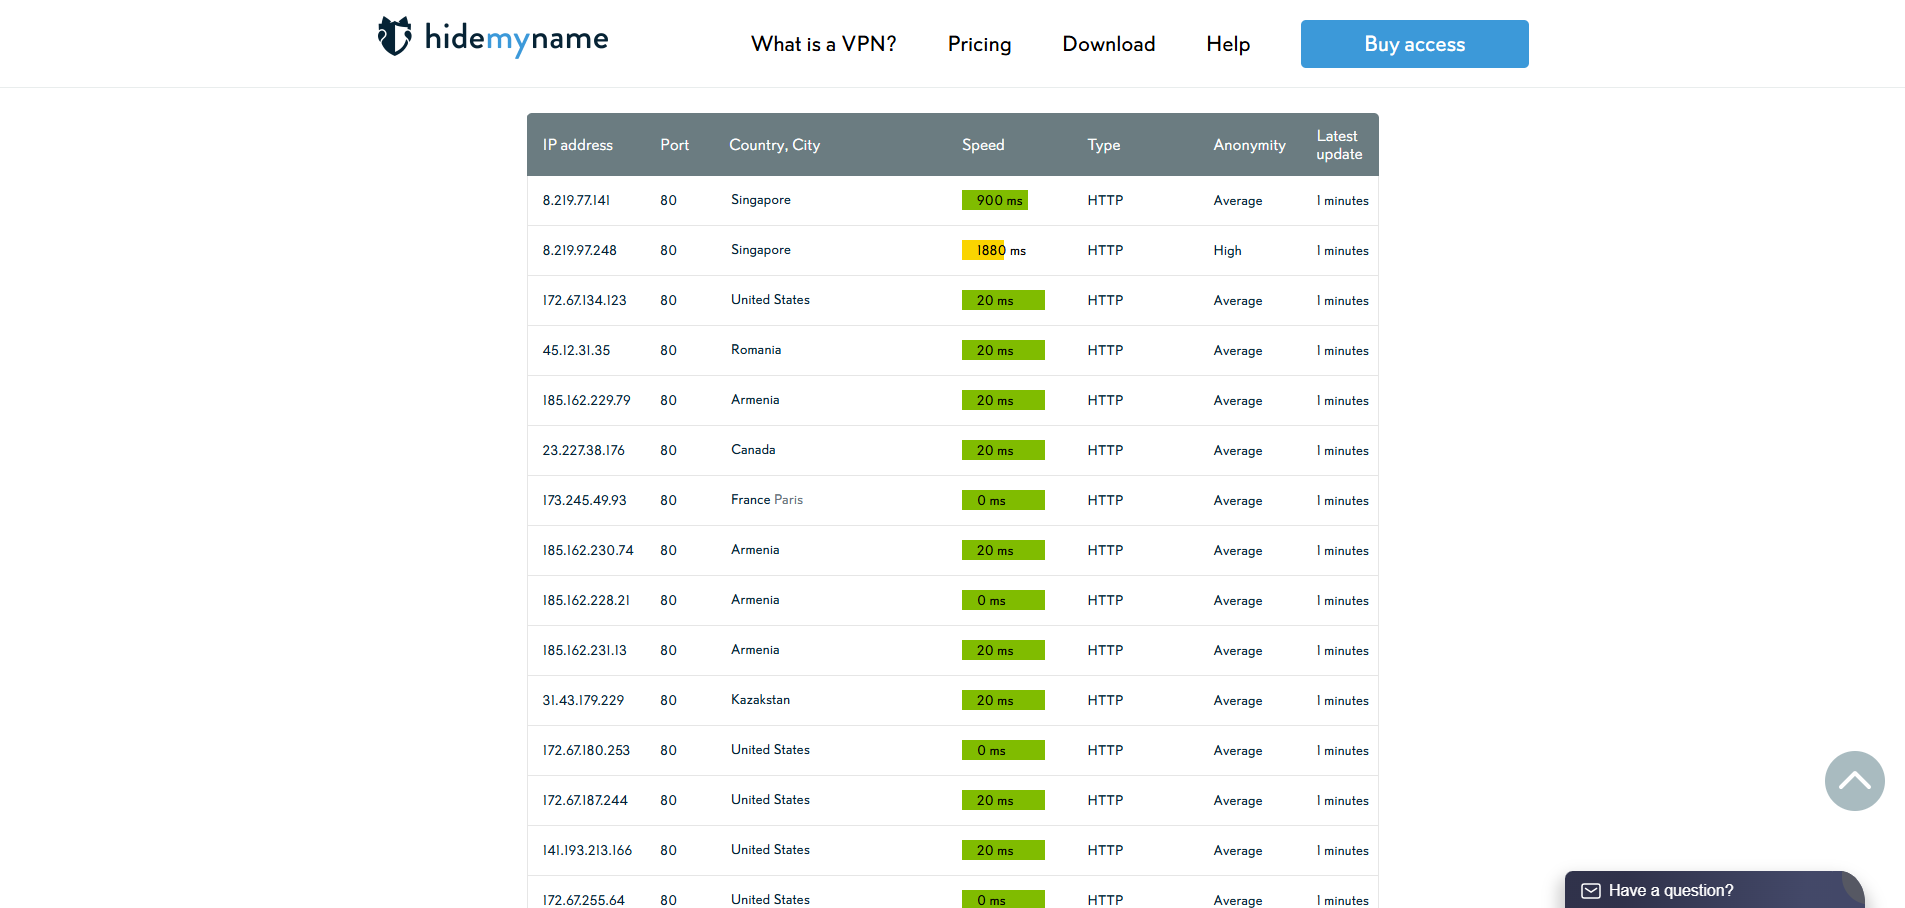Select IP address 185.162.228.21

tap(587, 600)
